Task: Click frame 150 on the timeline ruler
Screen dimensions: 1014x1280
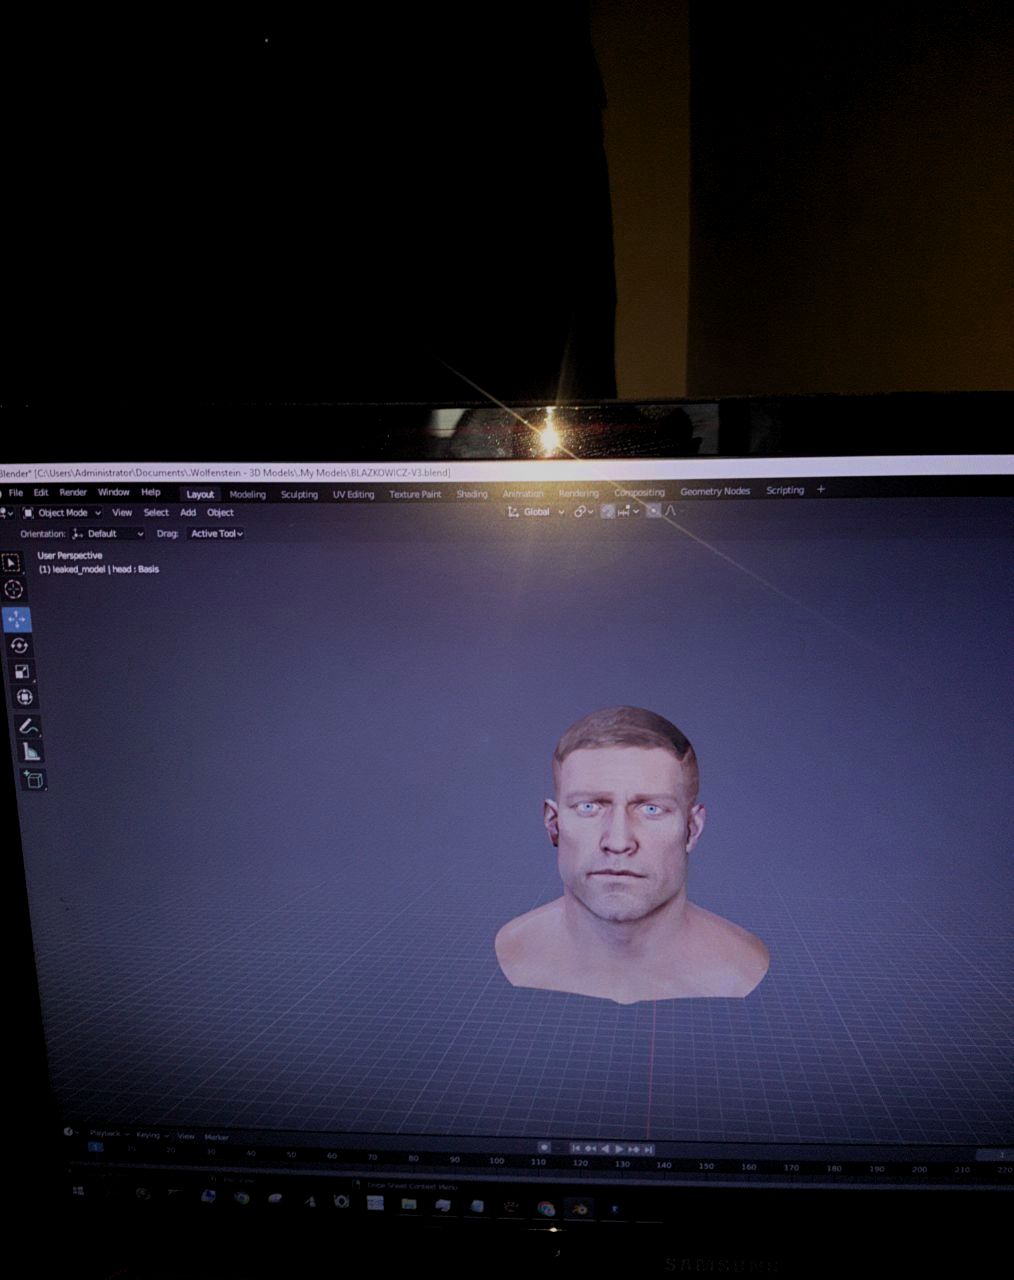Action: click(x=706, y=1166)
